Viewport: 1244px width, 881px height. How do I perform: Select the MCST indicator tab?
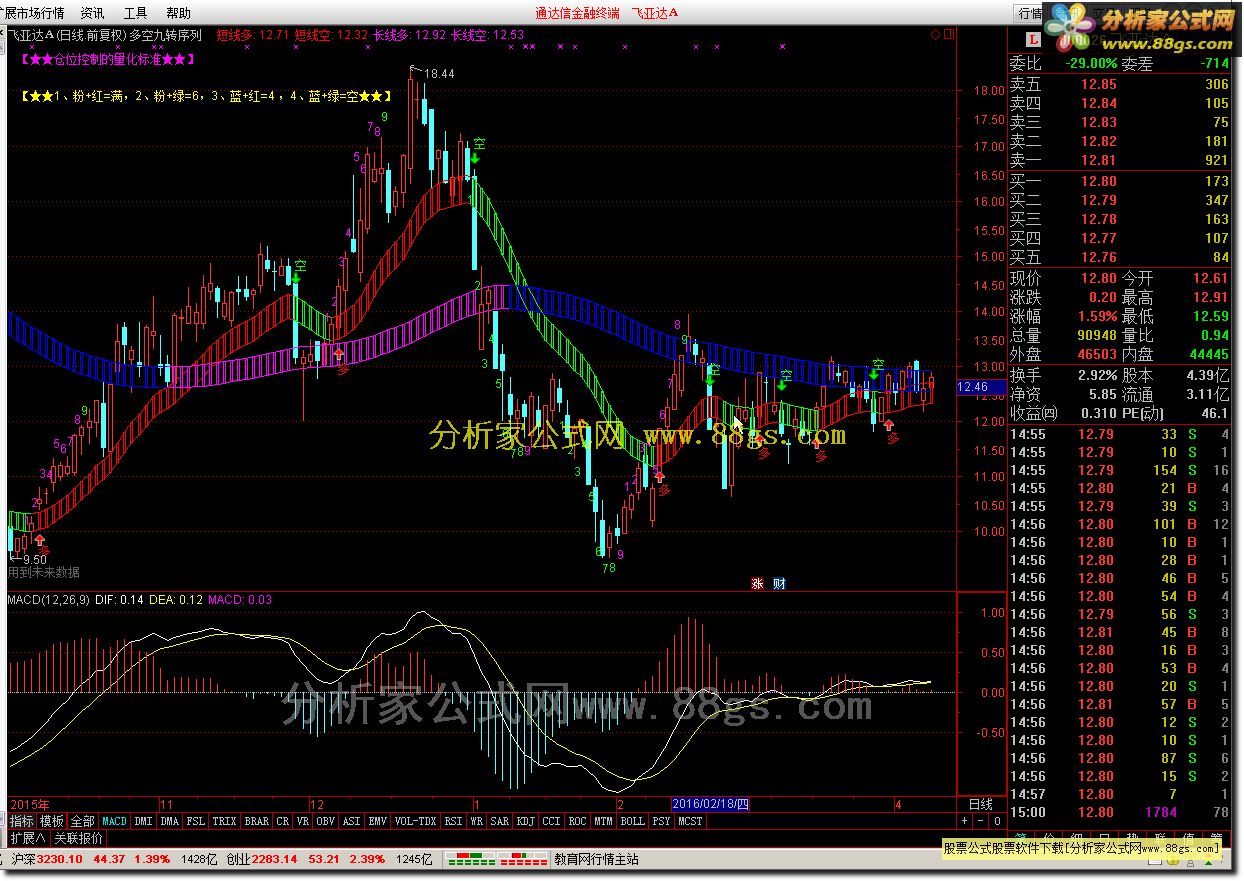click(690, 821)
